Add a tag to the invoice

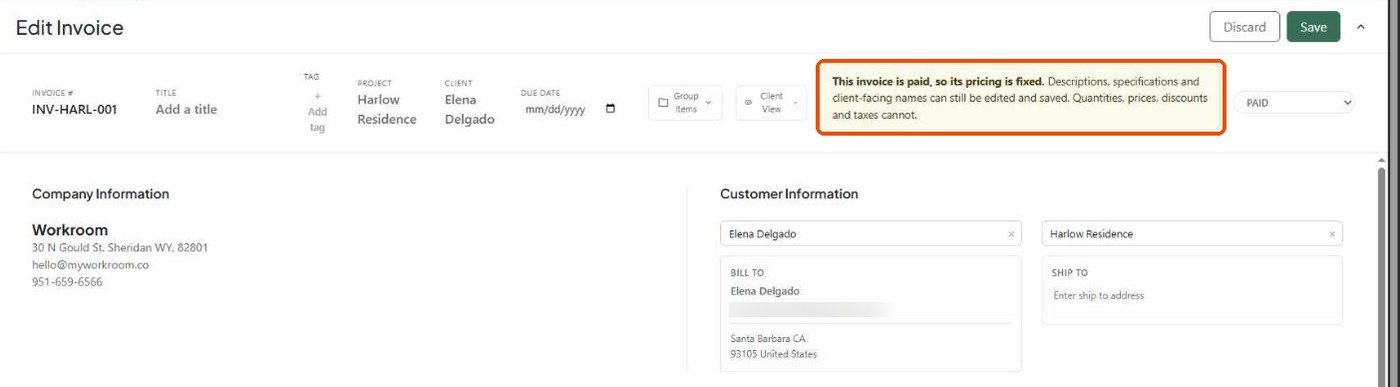pyautogui.click(x=317, y=112)
